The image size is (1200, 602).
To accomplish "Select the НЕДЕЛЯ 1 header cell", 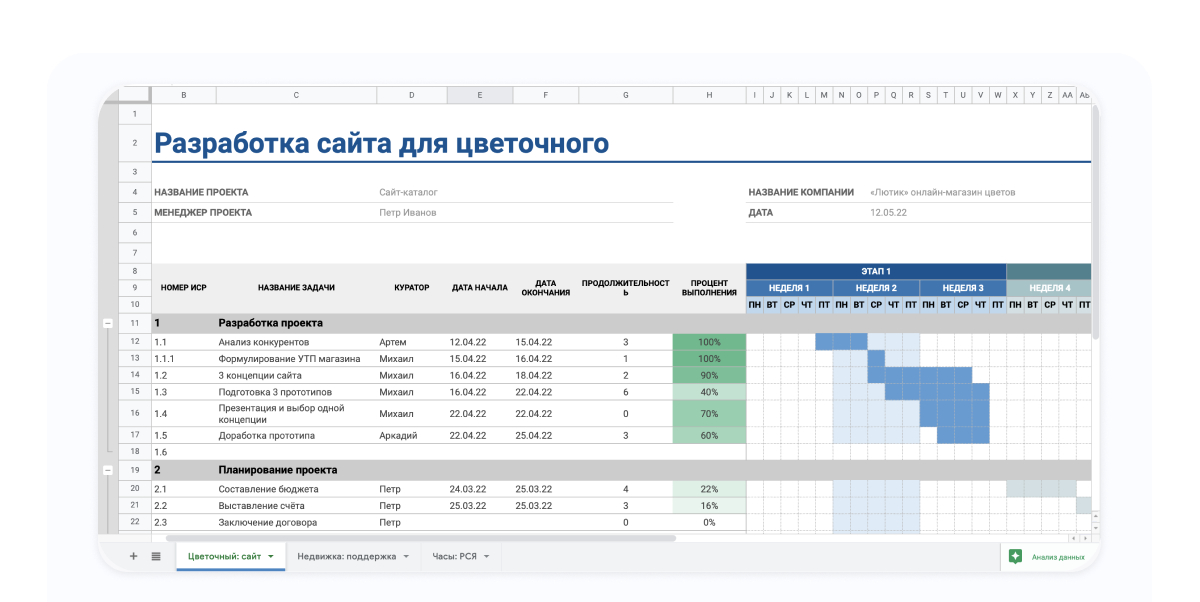I will click(789, 288).
